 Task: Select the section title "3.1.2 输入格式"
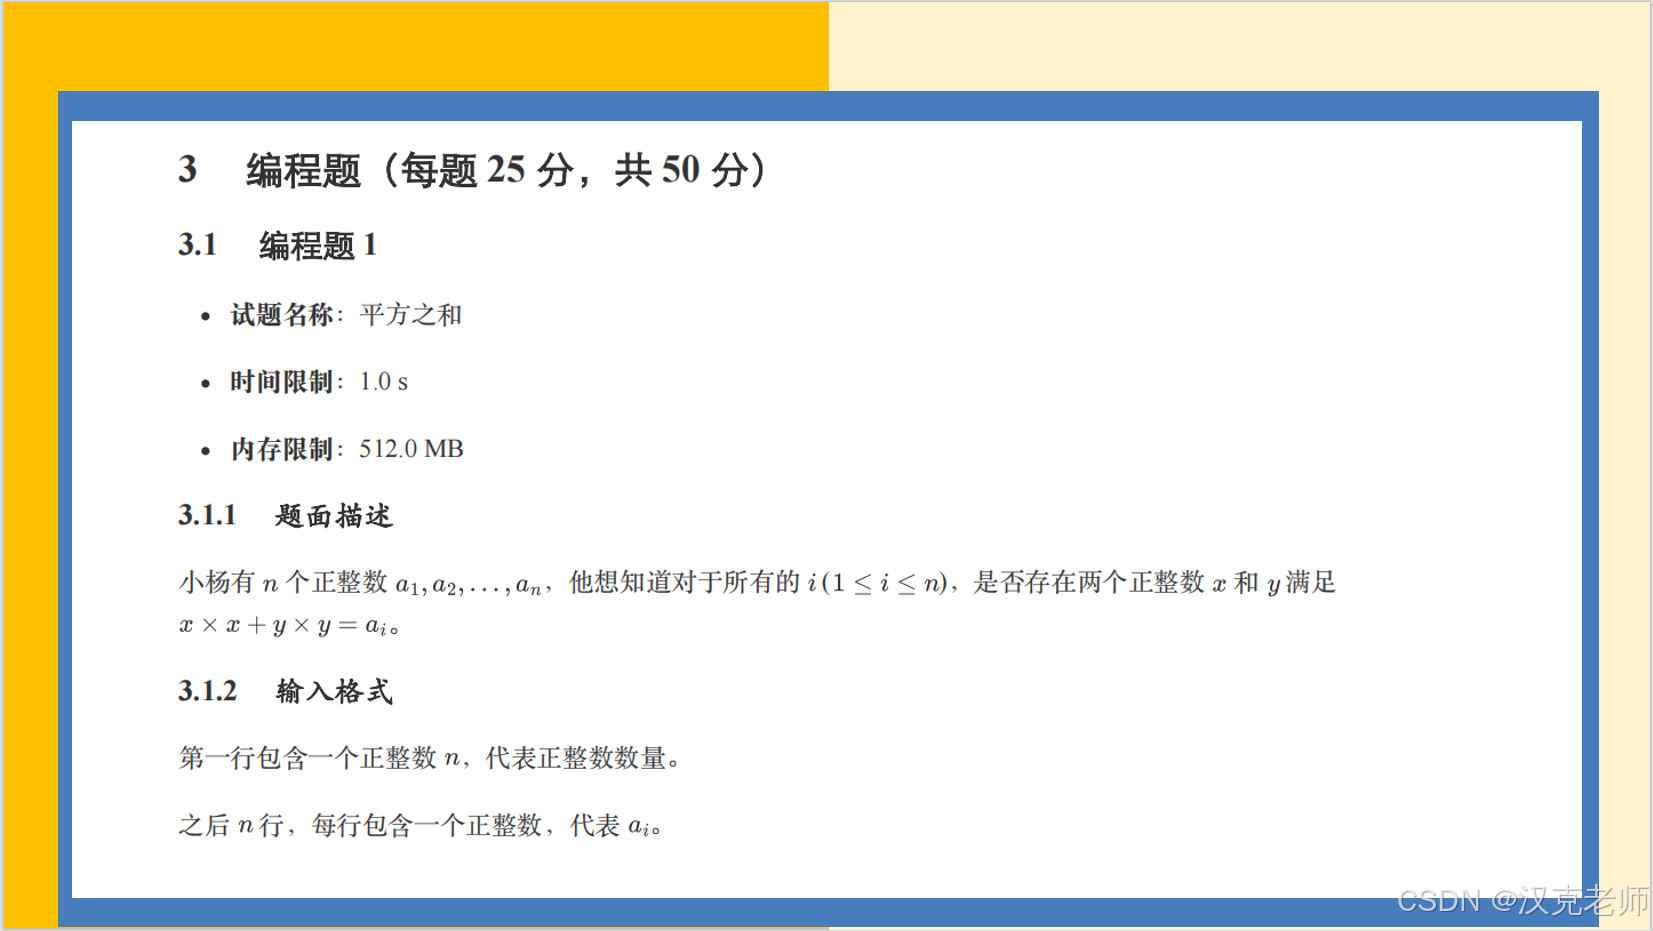pos(286,691)
